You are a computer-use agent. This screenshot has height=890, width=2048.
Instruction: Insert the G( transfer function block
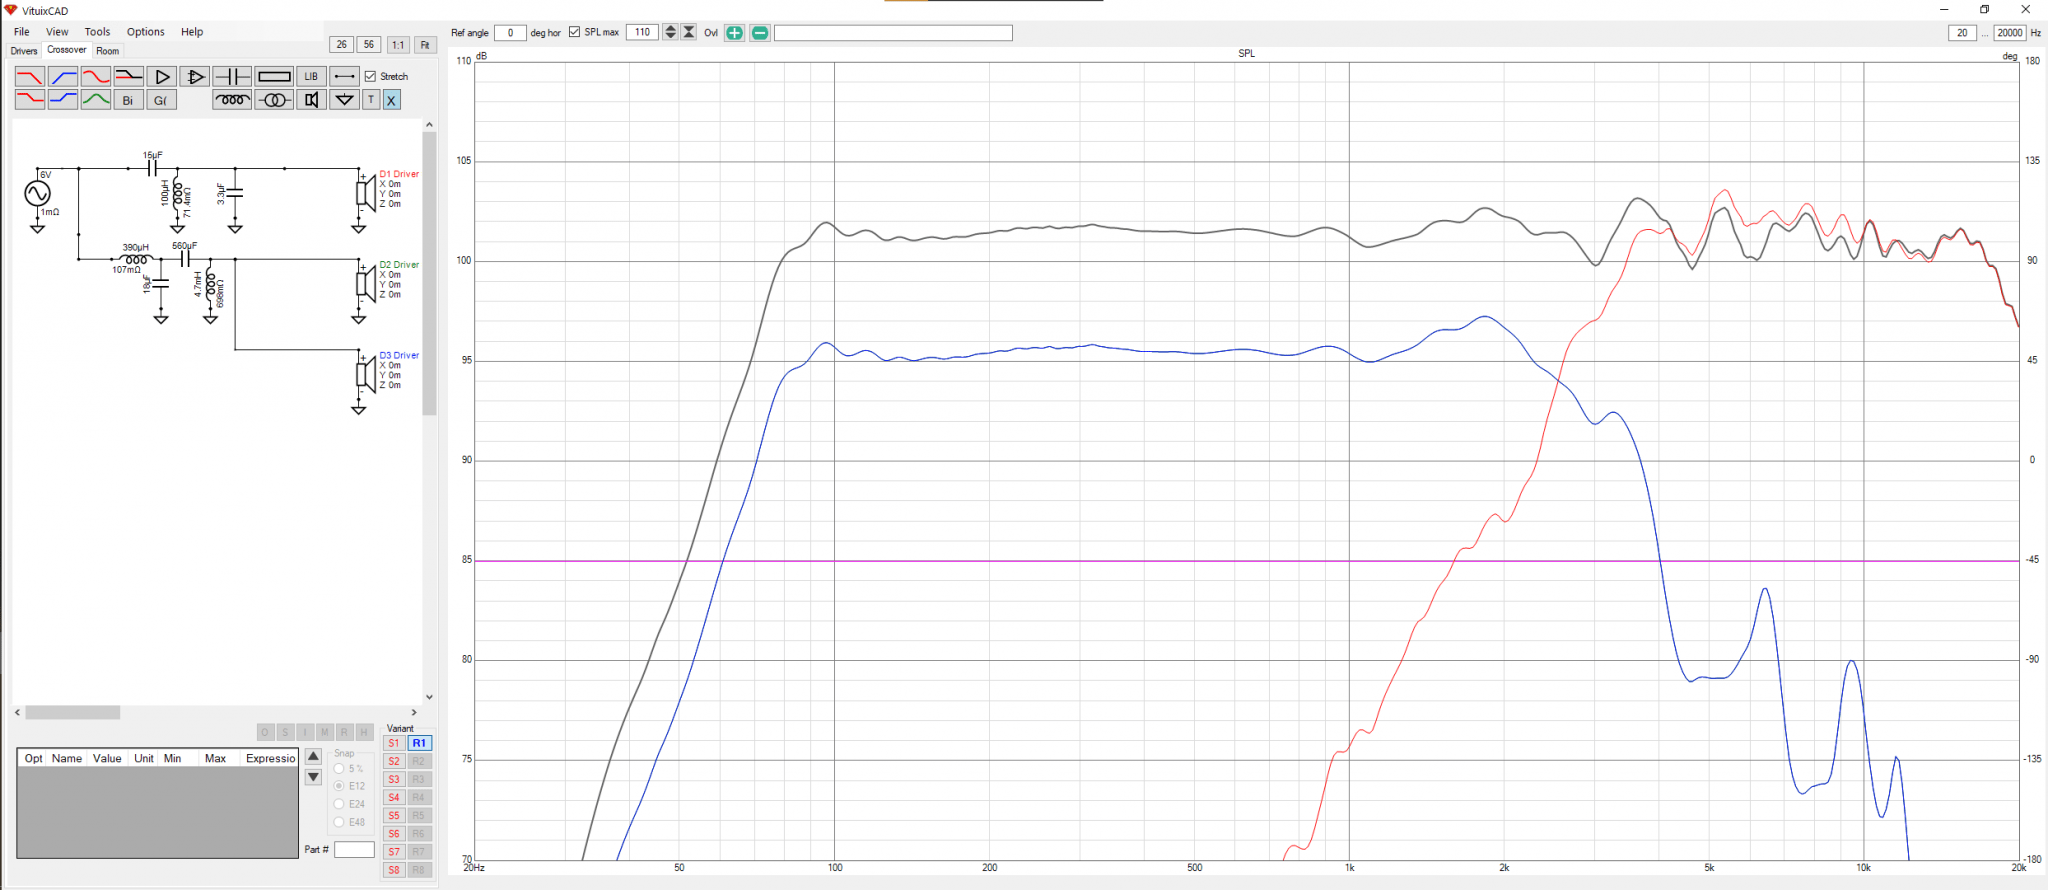click(x=162, y=99)
